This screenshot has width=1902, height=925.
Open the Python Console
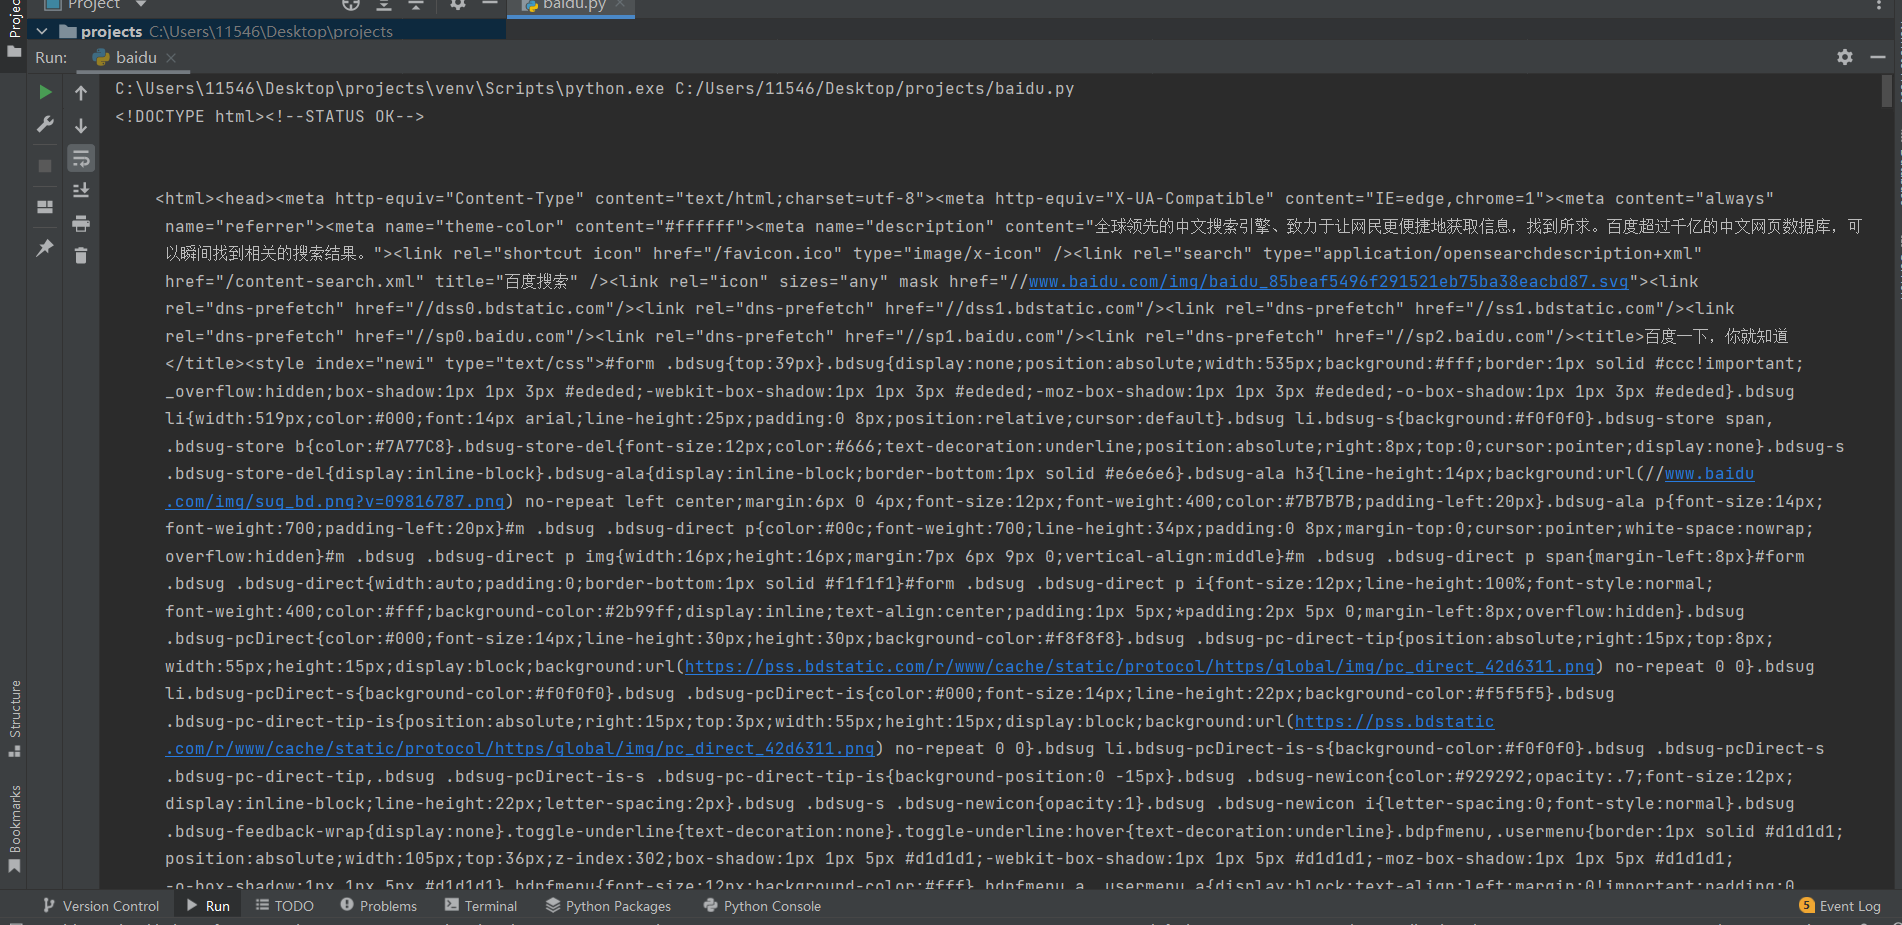tap(762, 906)
